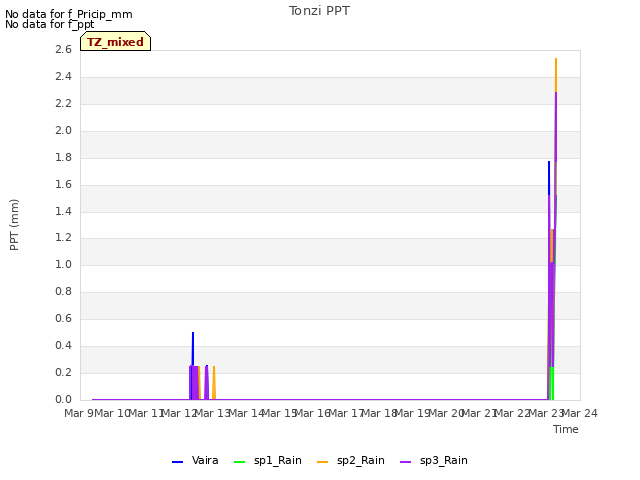This screenshot has height=480, width=640.
Task: Click the orange sp2_Rain peak near 2.5 mm
Action: [x=556, y=73]
